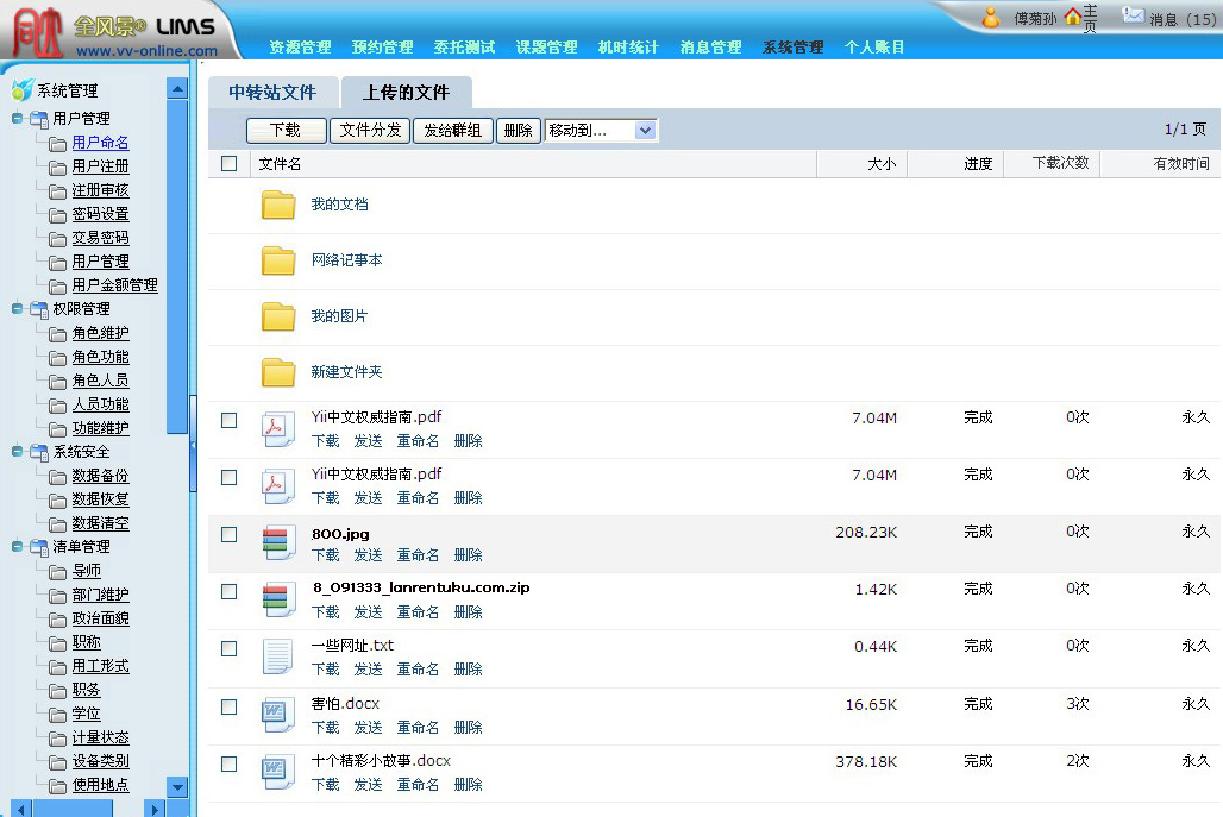Open the 我的文档 folder icon
Screen dimensions: 1223x817
pyautogui.click(x=278, y=205)
